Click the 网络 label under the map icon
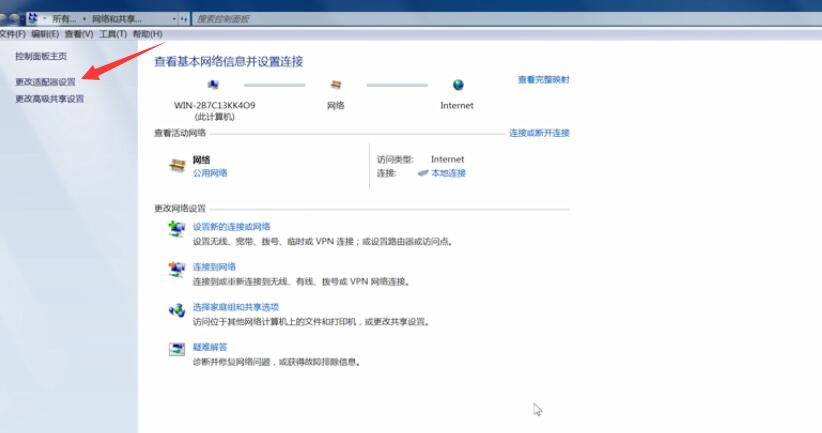Screen dimensions: 822x433 336,105
